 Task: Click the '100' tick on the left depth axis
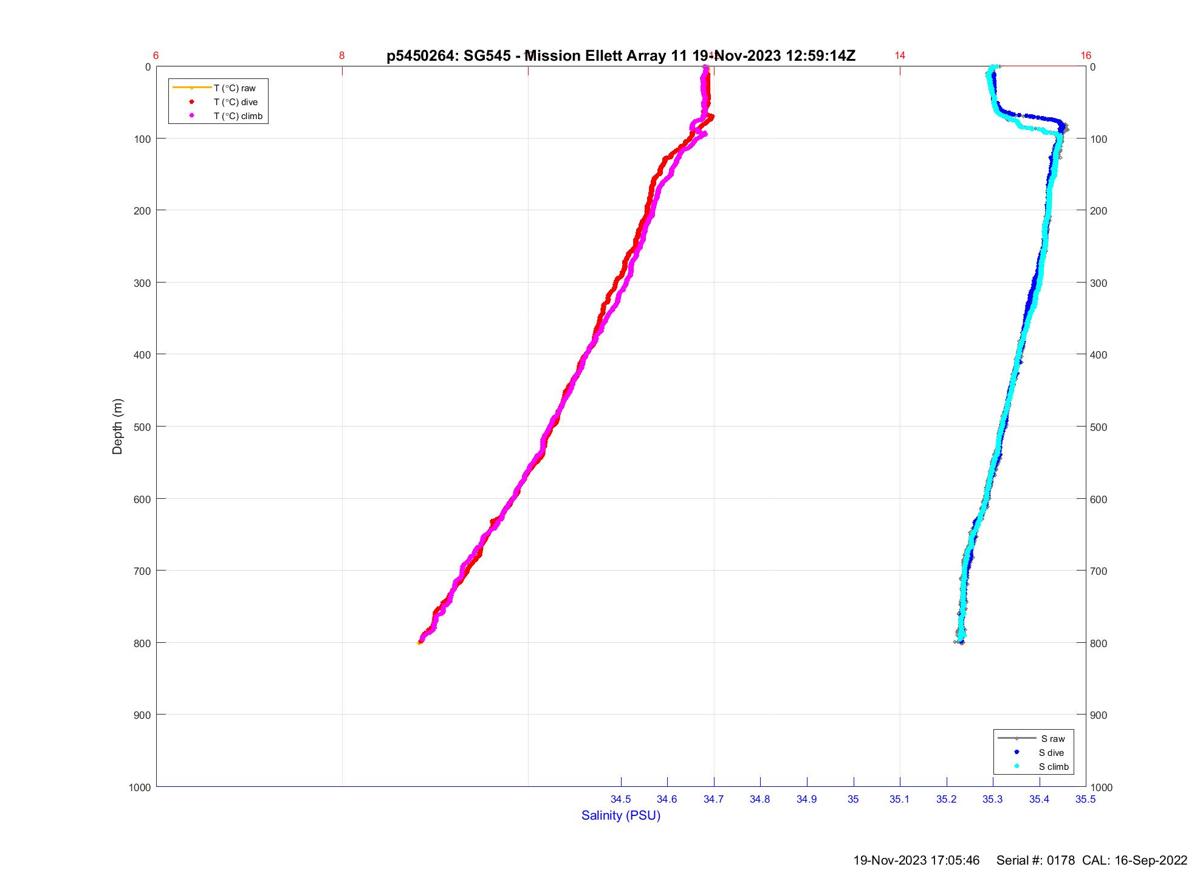point(141,139)
